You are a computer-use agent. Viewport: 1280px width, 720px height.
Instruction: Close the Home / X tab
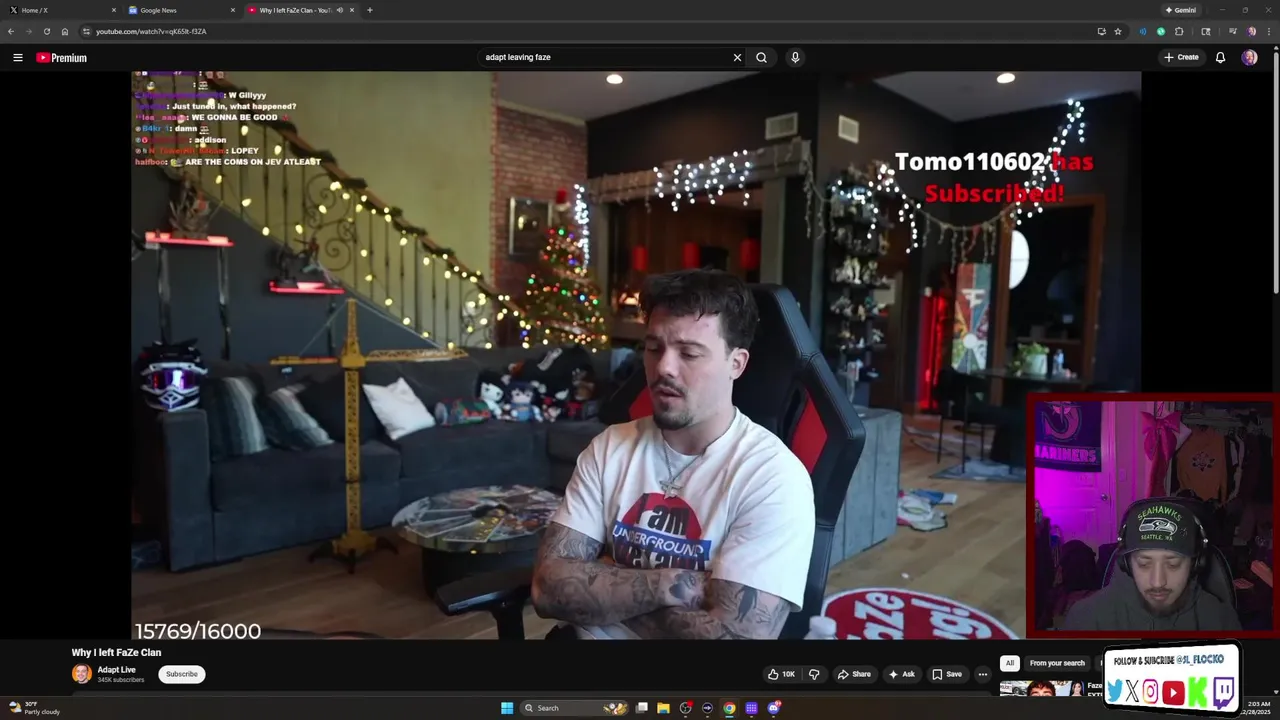tap(114, 10)
